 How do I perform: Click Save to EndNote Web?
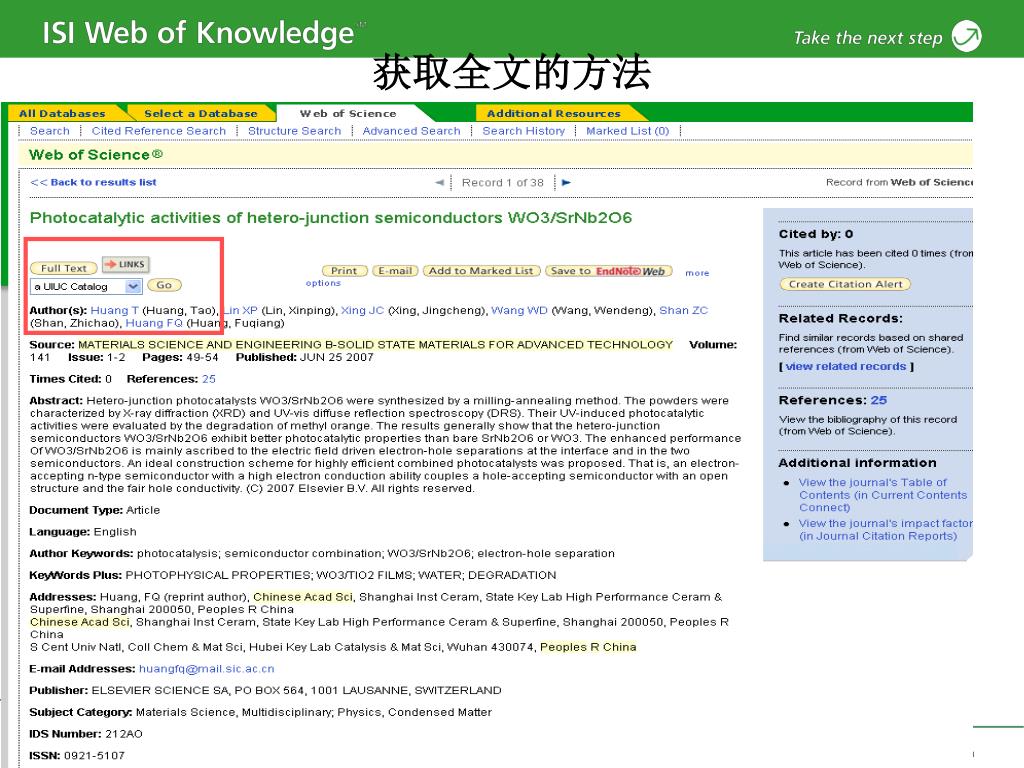(x=609, y=271)
